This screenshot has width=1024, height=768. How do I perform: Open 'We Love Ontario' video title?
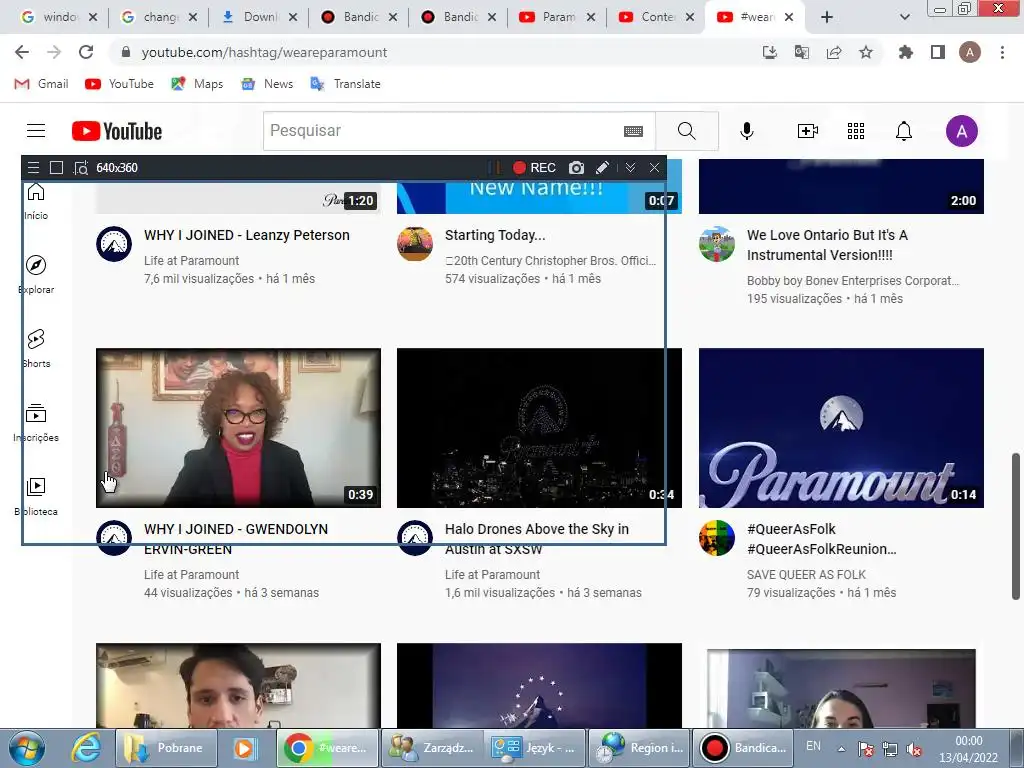827,245
